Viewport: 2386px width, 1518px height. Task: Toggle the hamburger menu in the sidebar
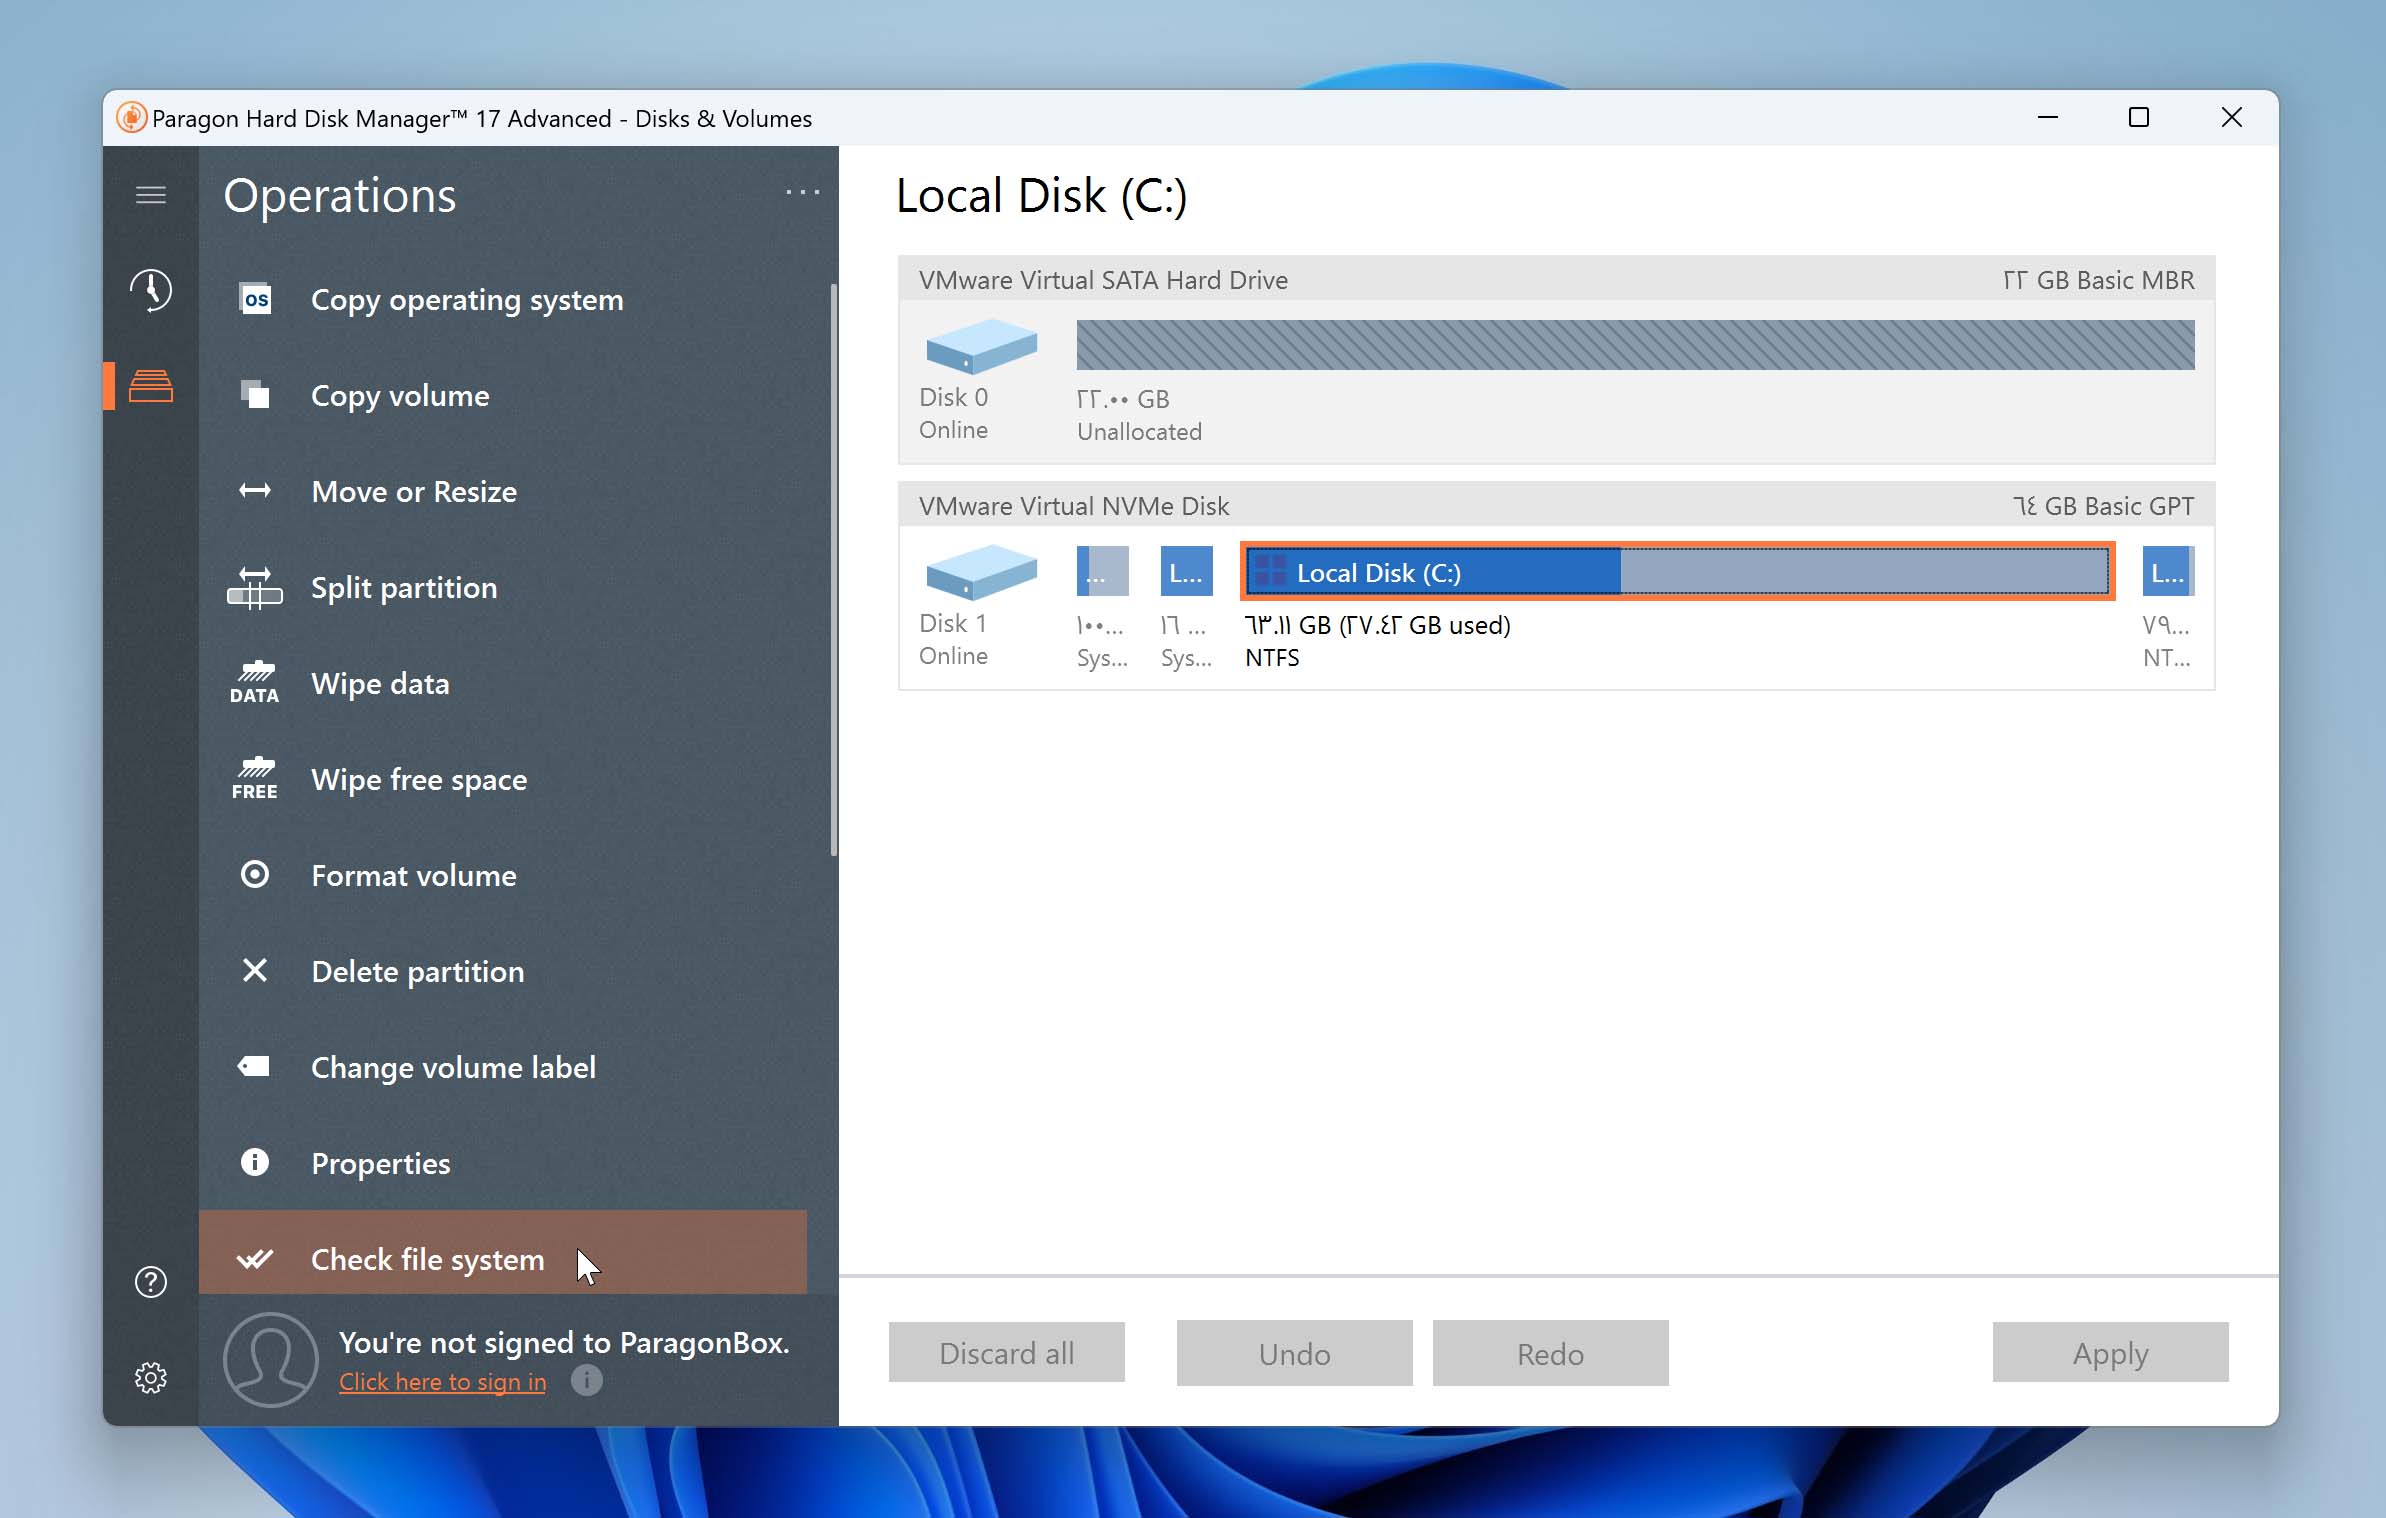point(151,195)
